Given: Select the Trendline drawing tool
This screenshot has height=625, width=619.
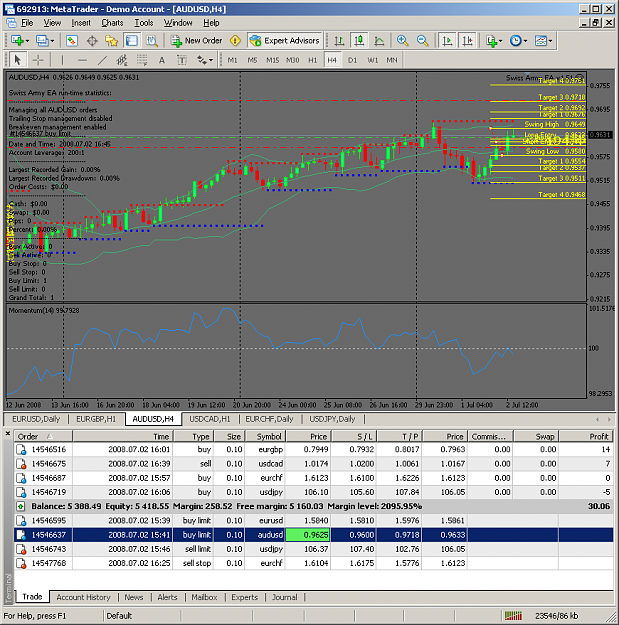Looking at the screenshot, I should click(102, 60).
